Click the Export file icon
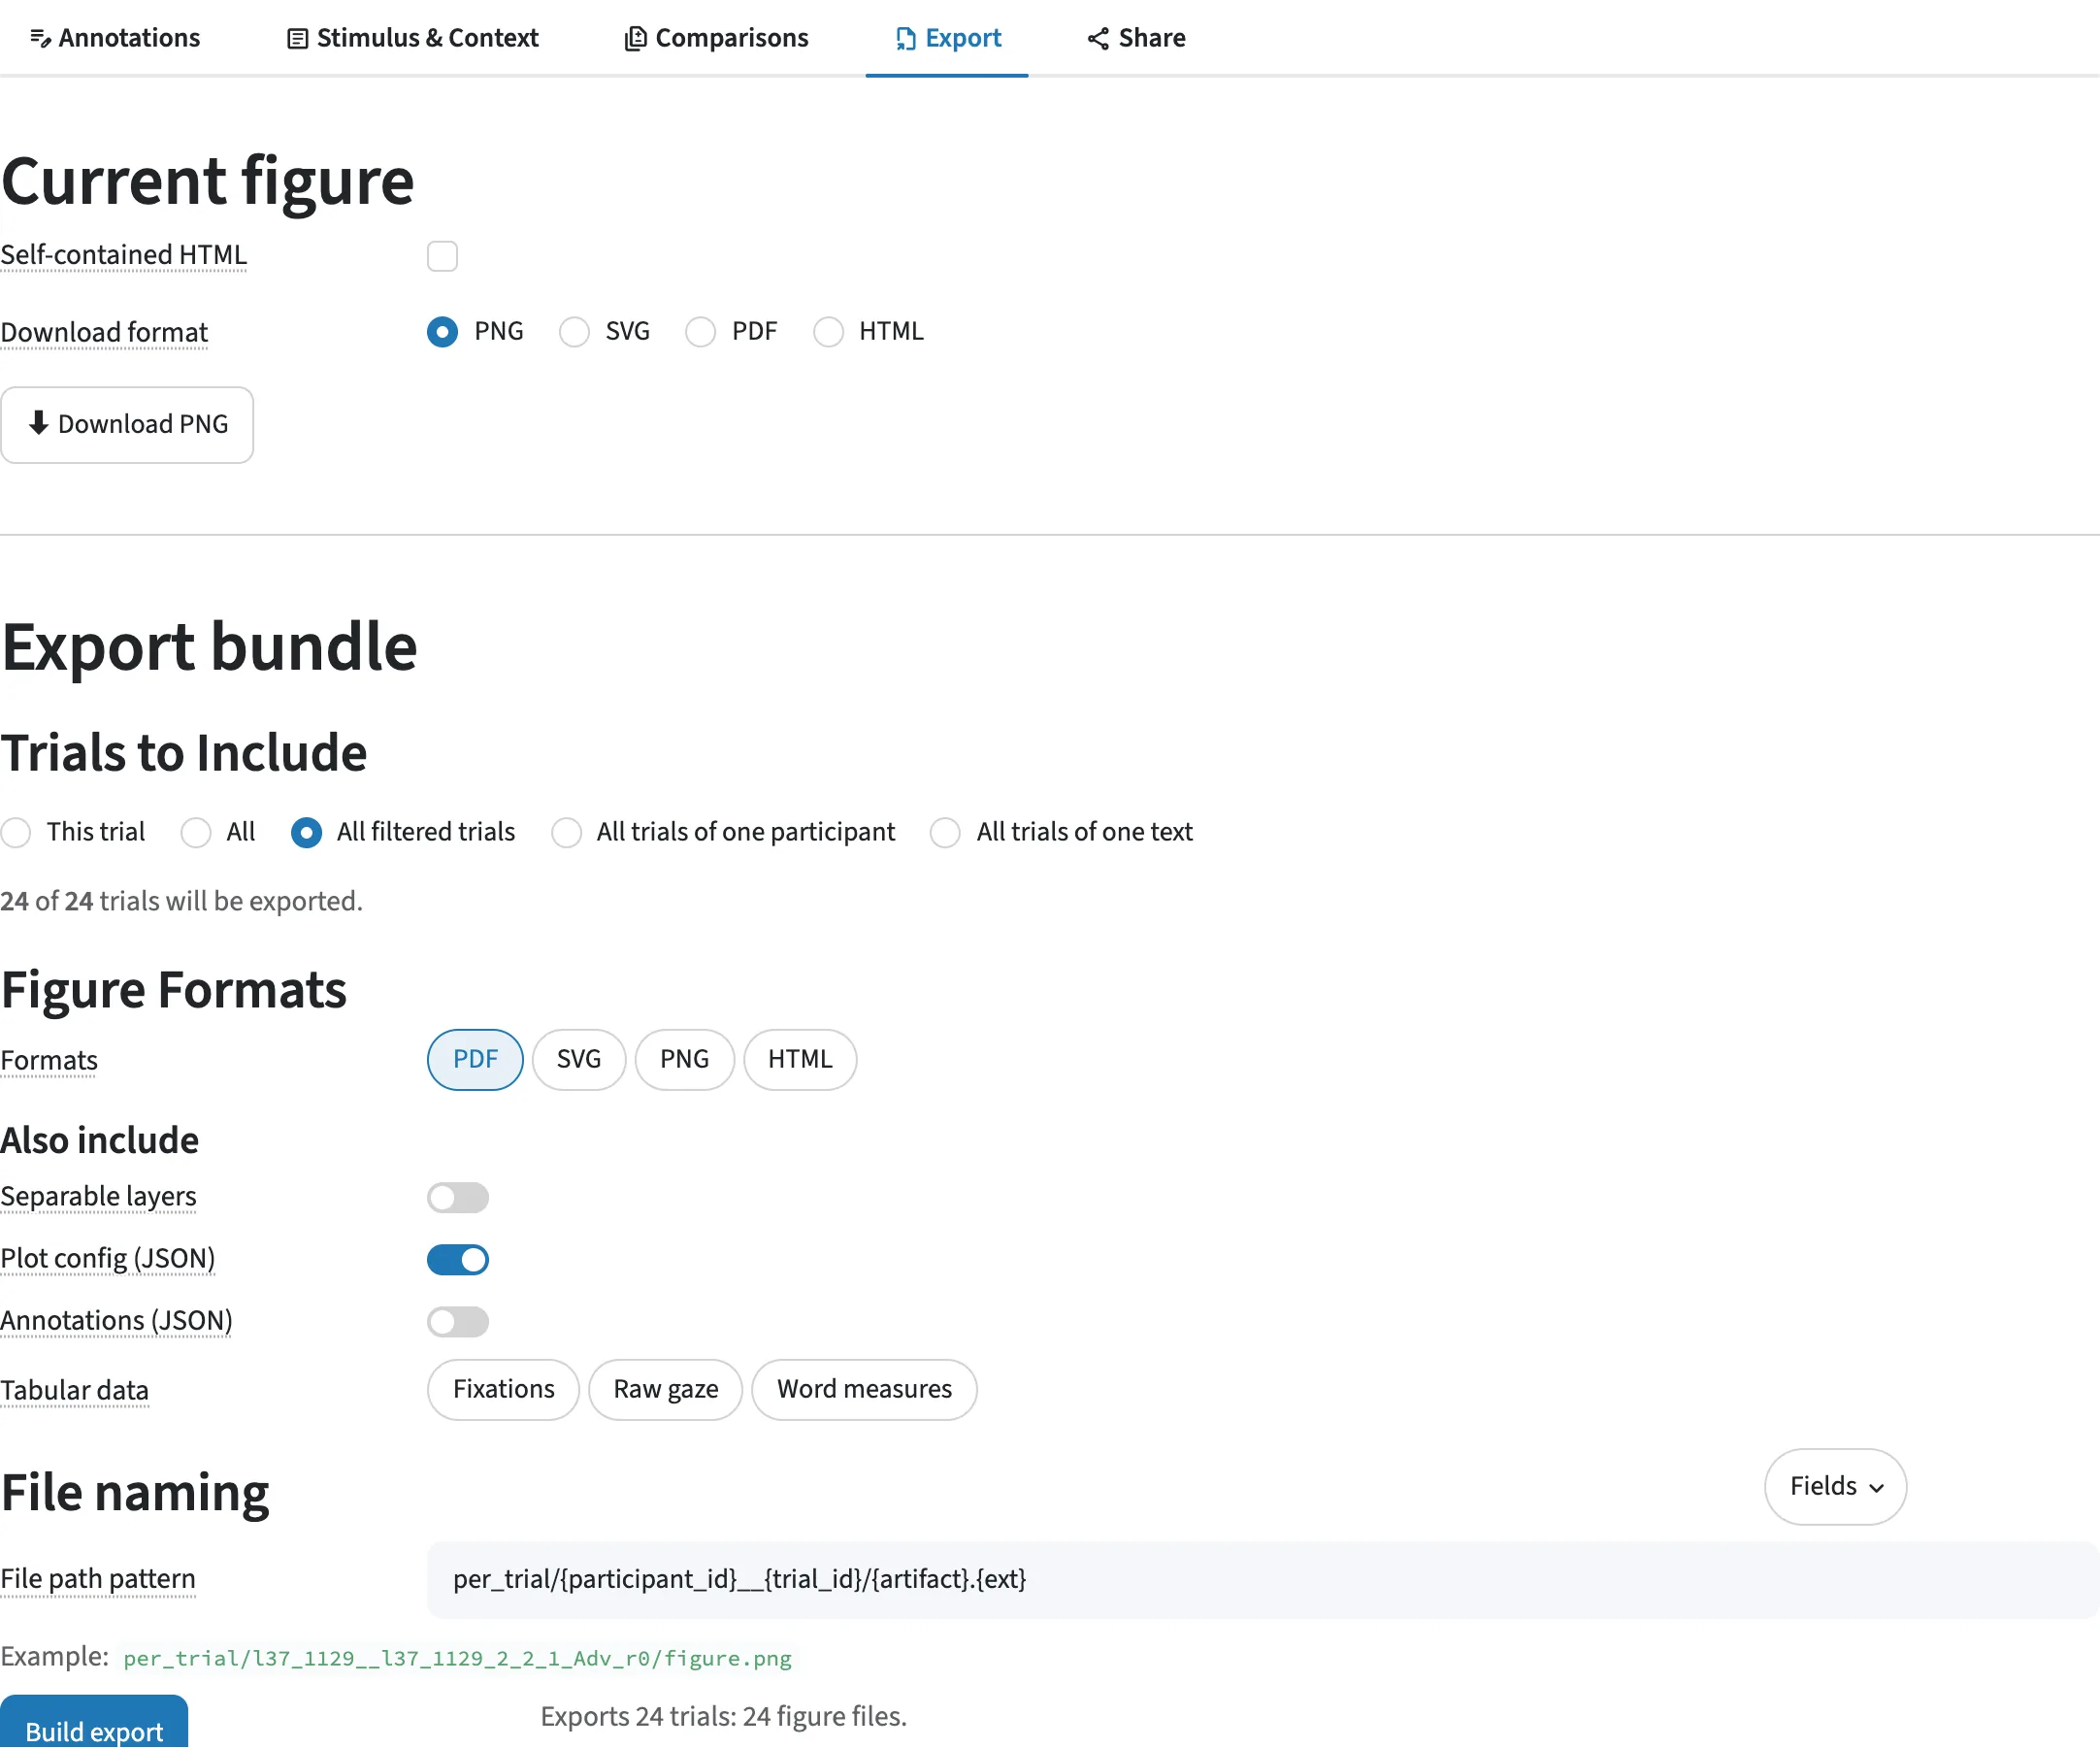This screenshot has width=2100, height=1749. pos(905,39)
